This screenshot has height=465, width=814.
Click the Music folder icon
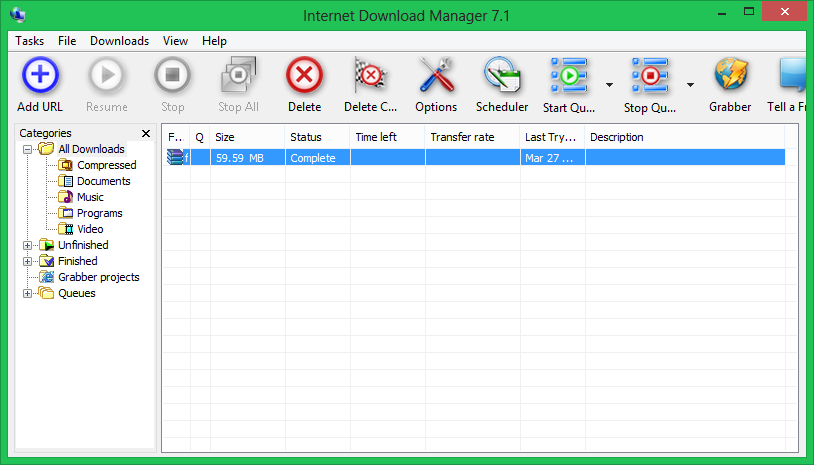point(65,197)
